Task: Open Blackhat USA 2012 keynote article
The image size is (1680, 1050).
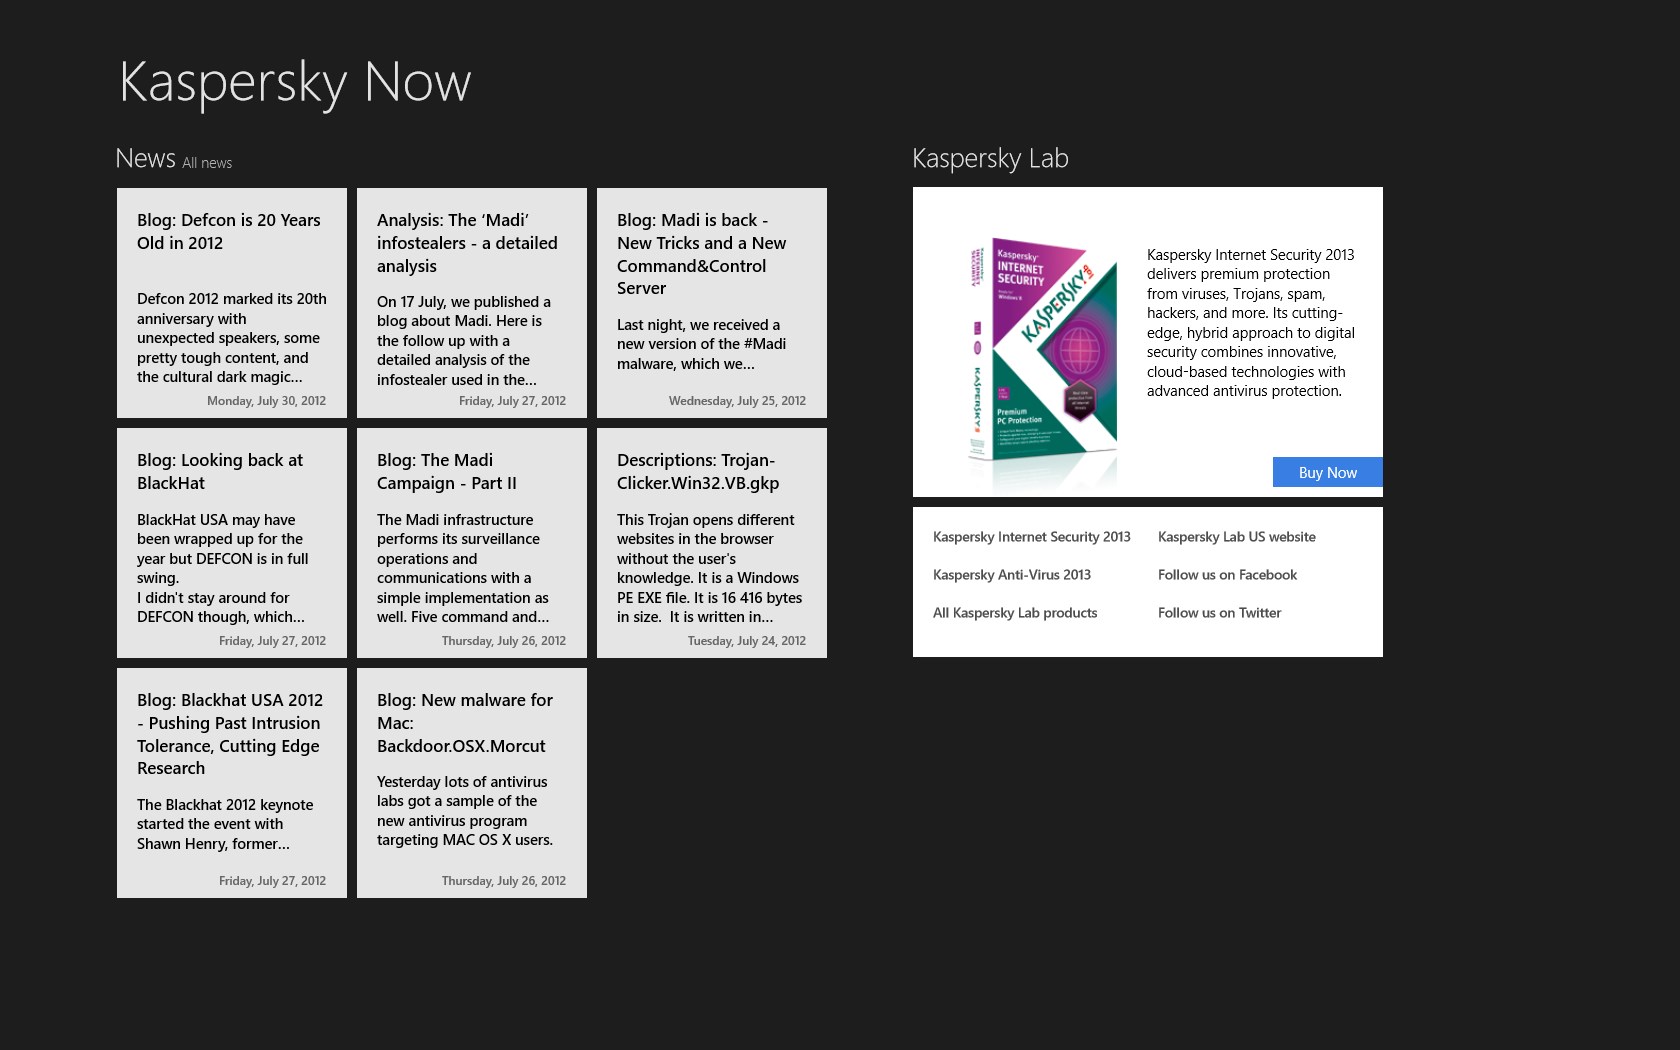Action: 232,783
